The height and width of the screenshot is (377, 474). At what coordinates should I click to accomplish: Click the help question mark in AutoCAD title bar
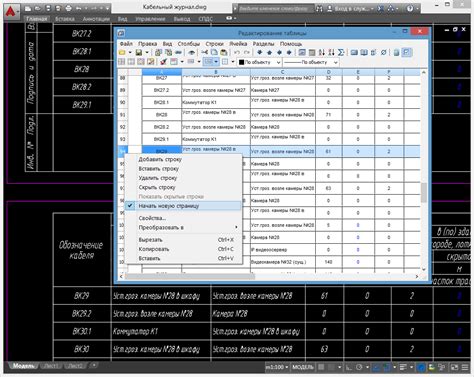tap(410, 8)
